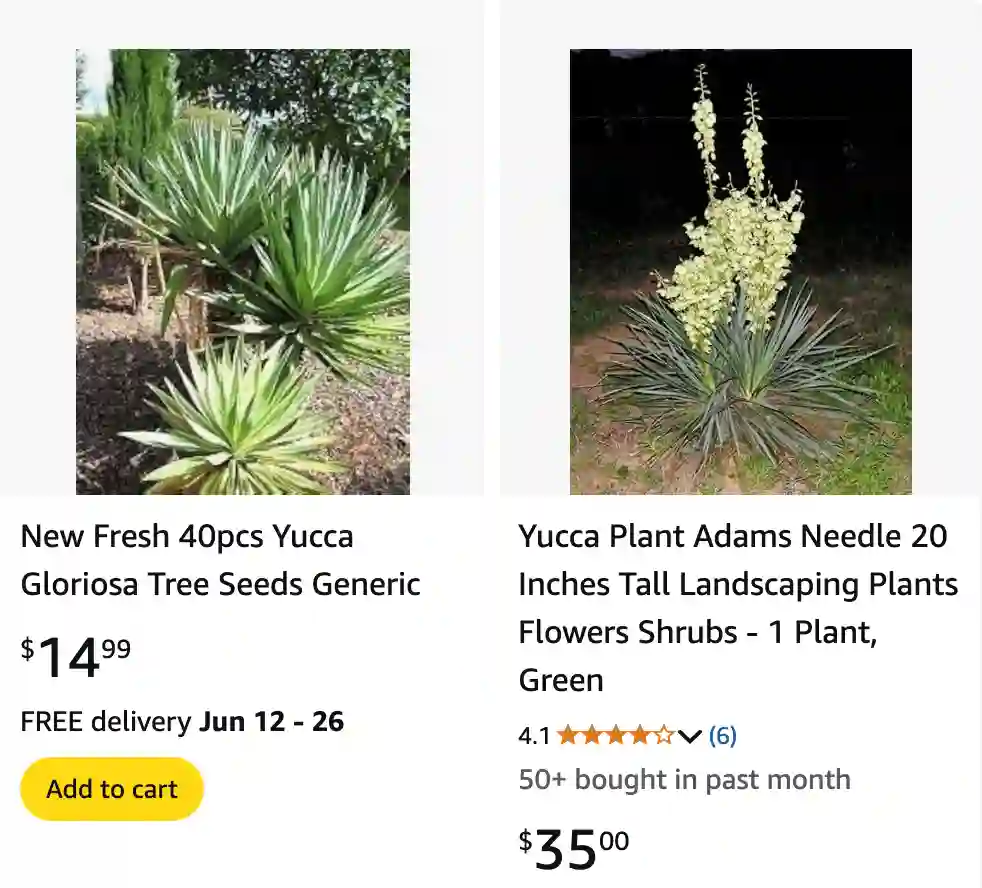Image resolution: width=982 pixels, height=888 pixels.
Task: Select the half-filled fifth star icon
Action: 664,735
